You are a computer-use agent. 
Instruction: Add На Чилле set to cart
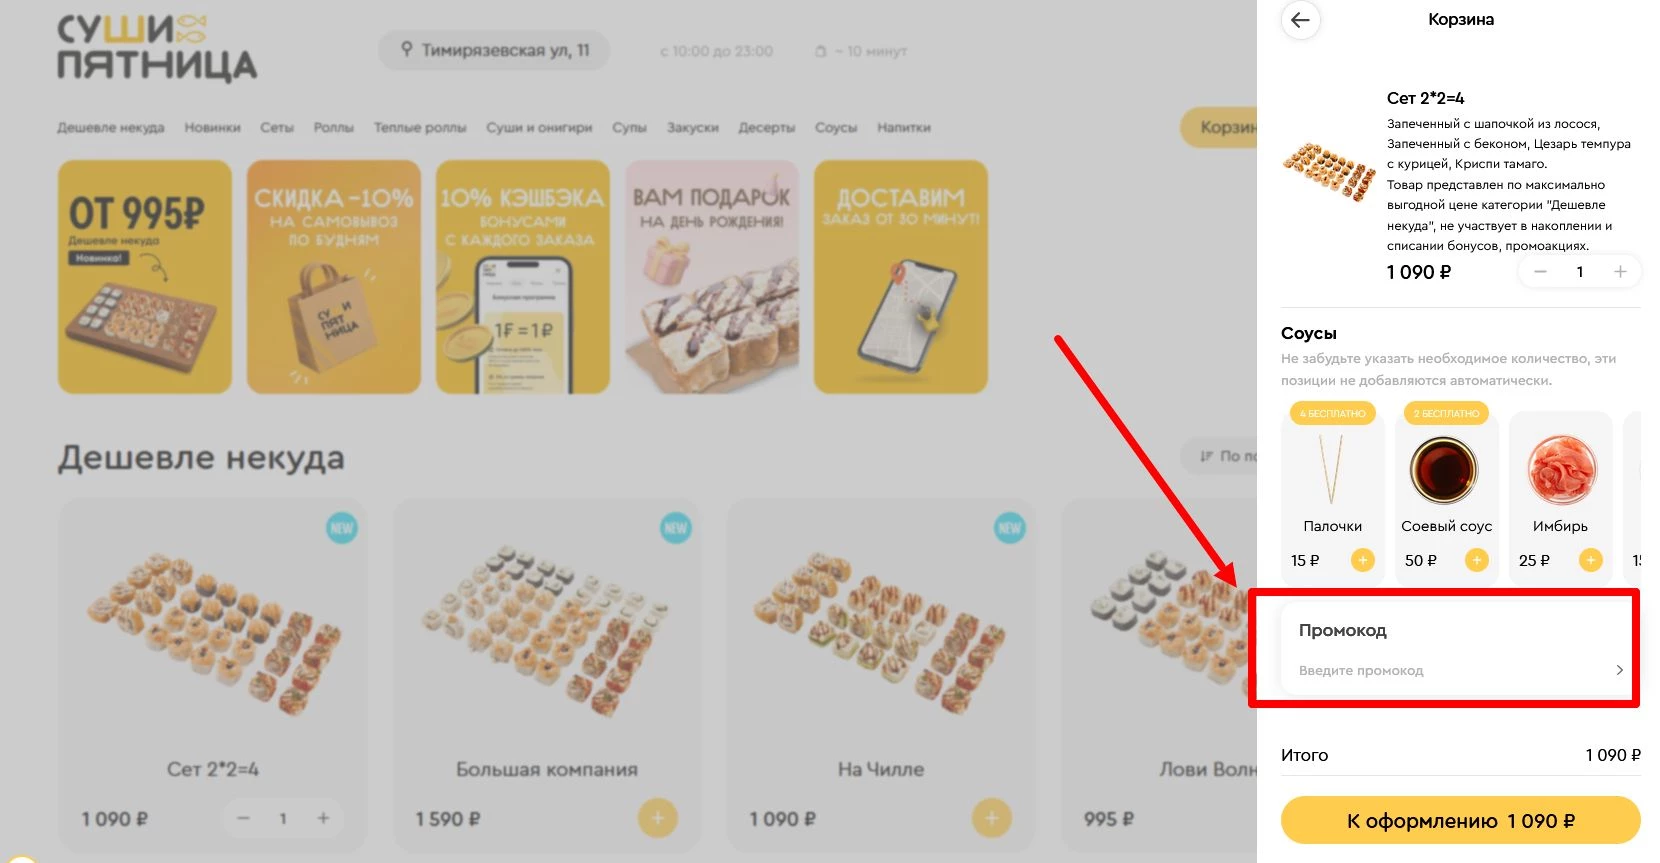tap(991, 818)
